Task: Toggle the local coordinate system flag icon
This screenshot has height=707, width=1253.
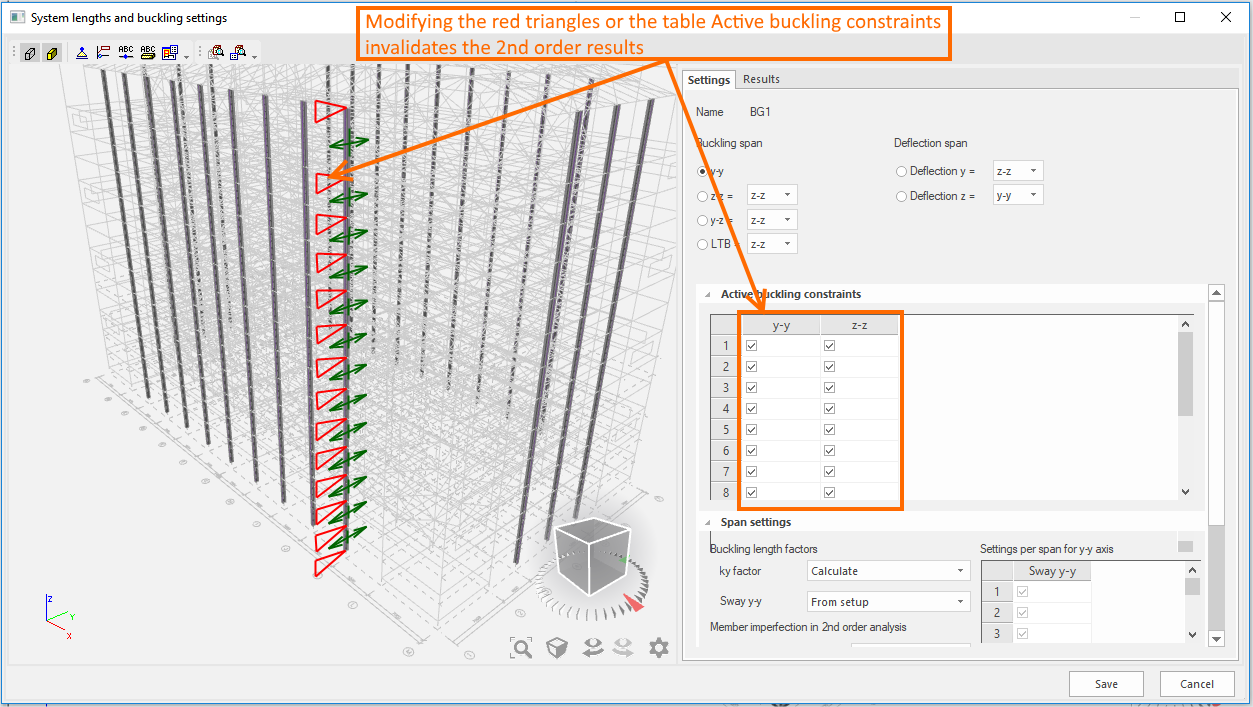Action: tap(103, 53)
